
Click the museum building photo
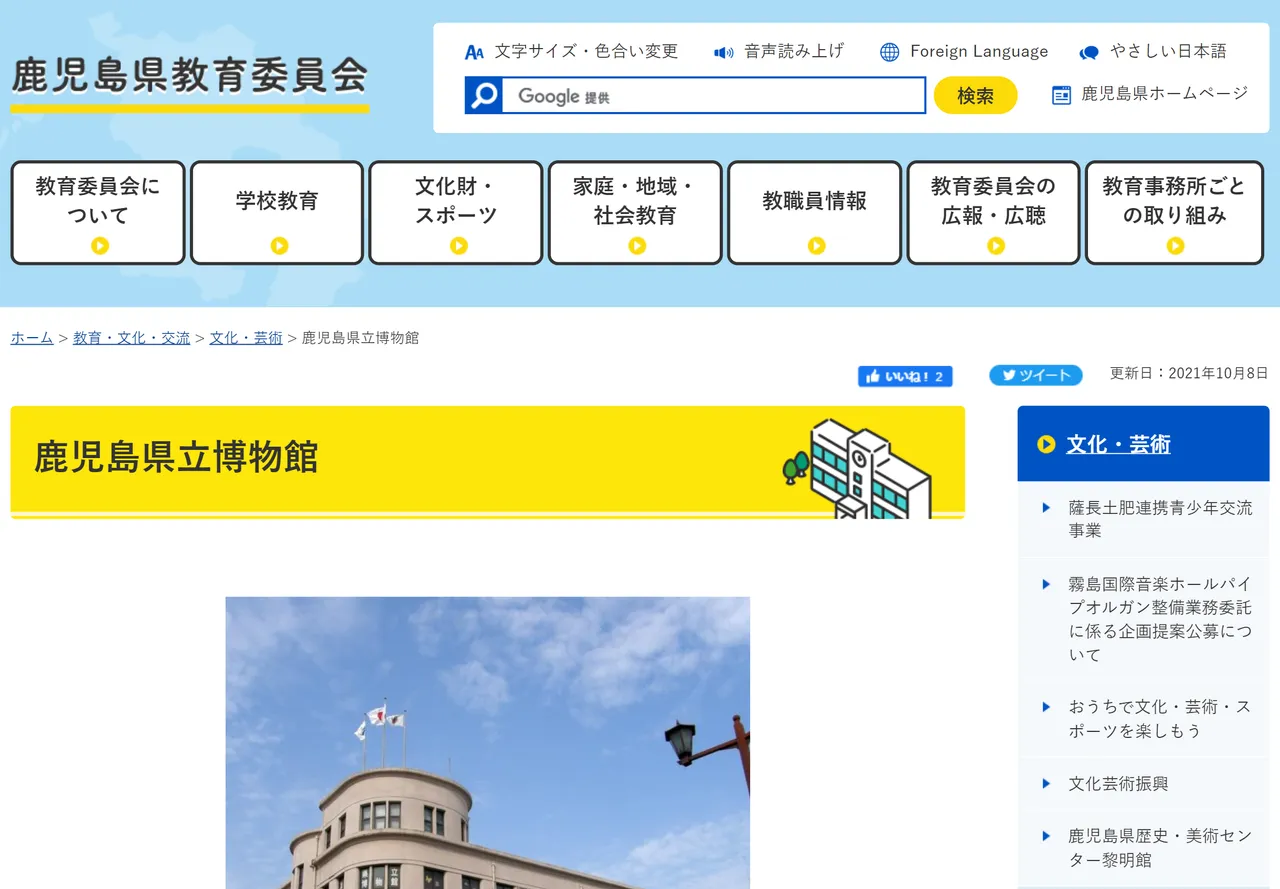coord(487,742)
